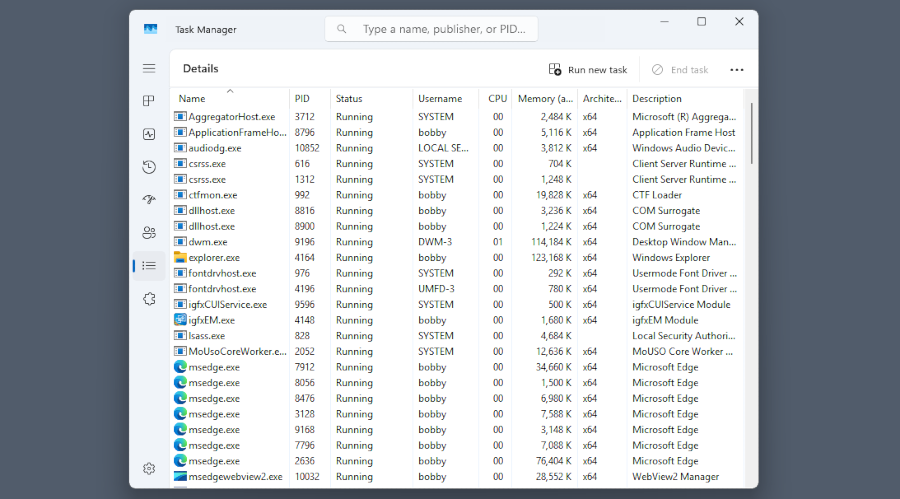Select fontdrvhost.exe with PID 976
This screenshot has width=900, height=499.
[x=456, y=273]
